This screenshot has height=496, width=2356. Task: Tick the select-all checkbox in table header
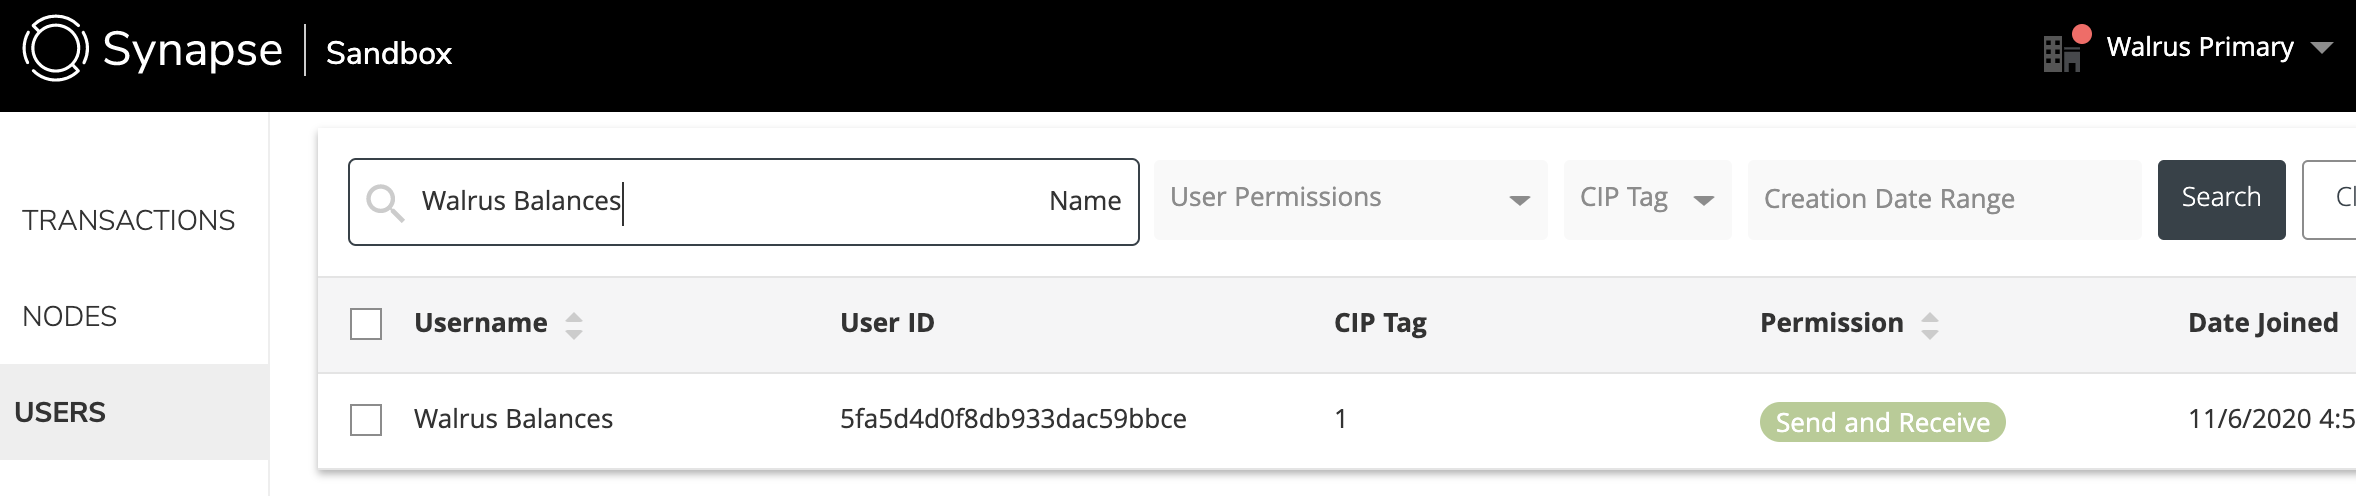[366, 324]
